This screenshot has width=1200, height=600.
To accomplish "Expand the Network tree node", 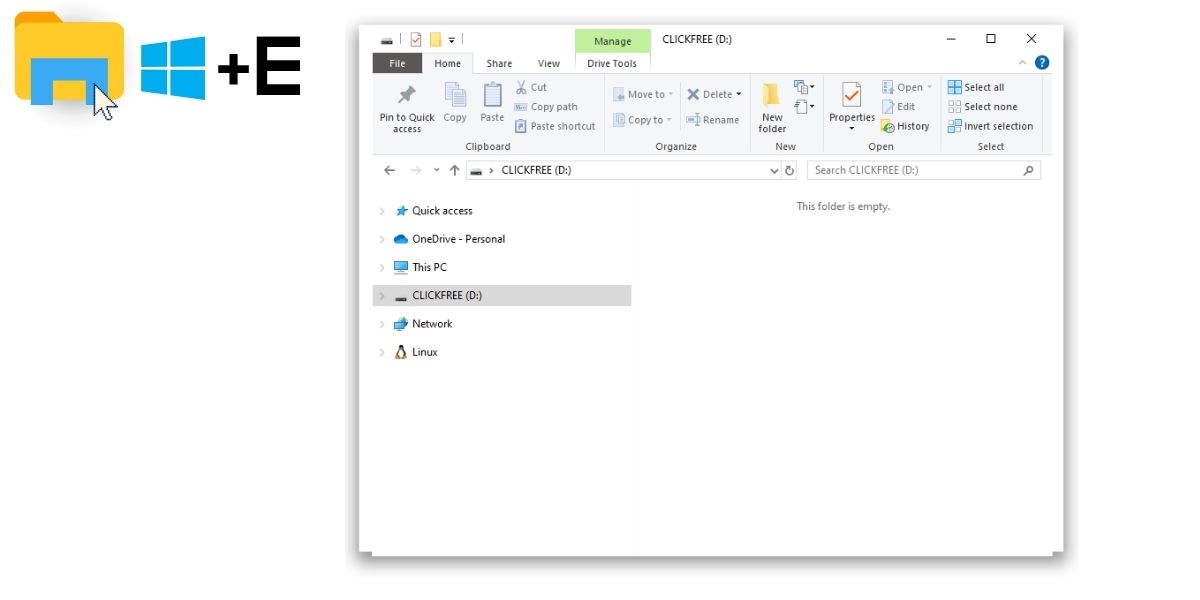I will [x=382, y=324].
